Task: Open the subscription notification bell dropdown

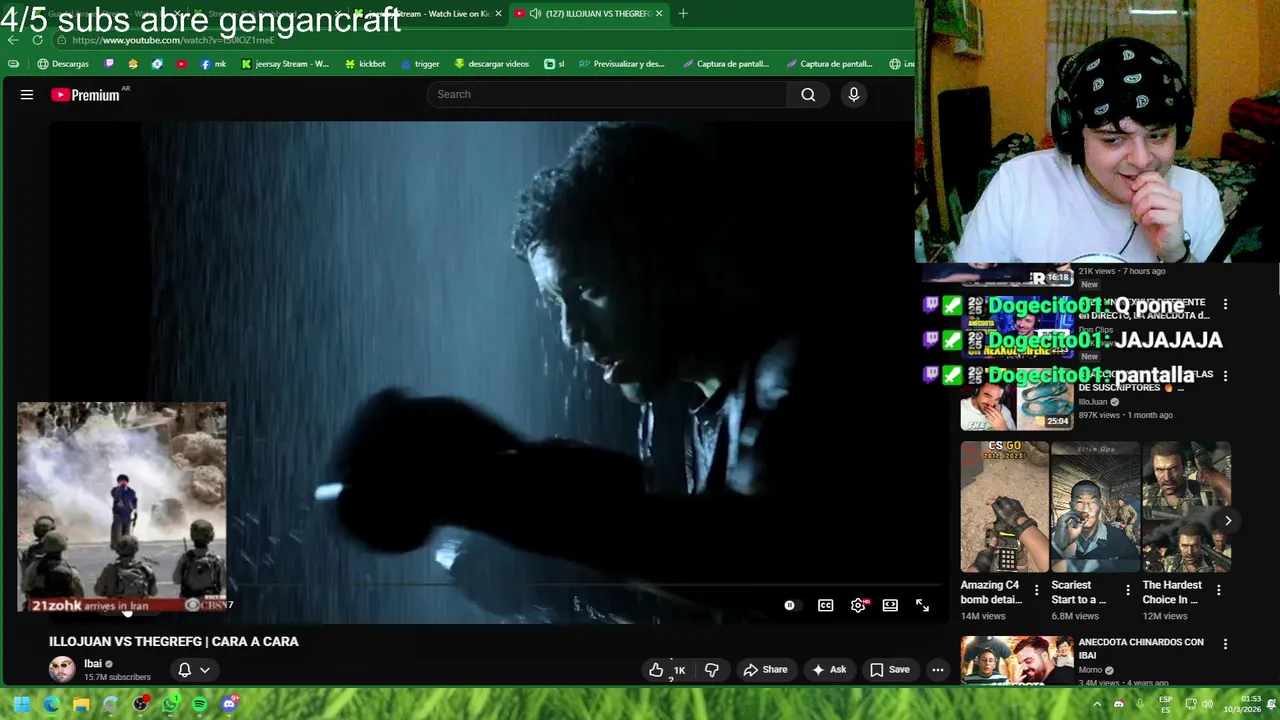Action: click(193, 670)
